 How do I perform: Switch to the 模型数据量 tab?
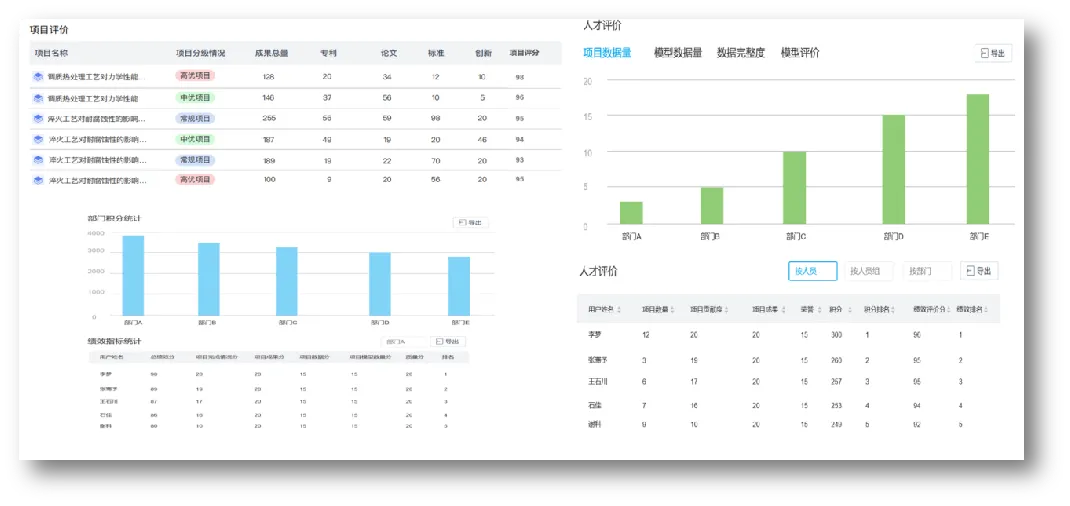coord(678,53)
